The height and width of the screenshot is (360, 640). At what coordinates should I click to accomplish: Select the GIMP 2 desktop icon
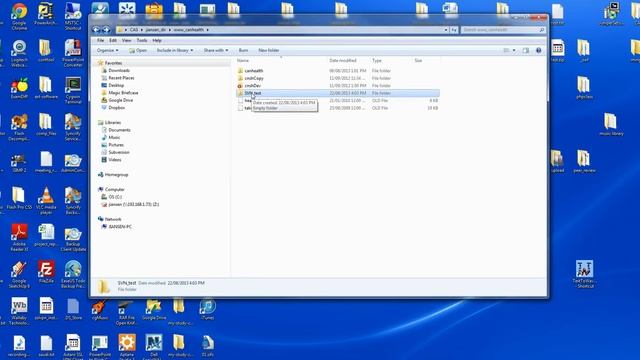point(19,162)
